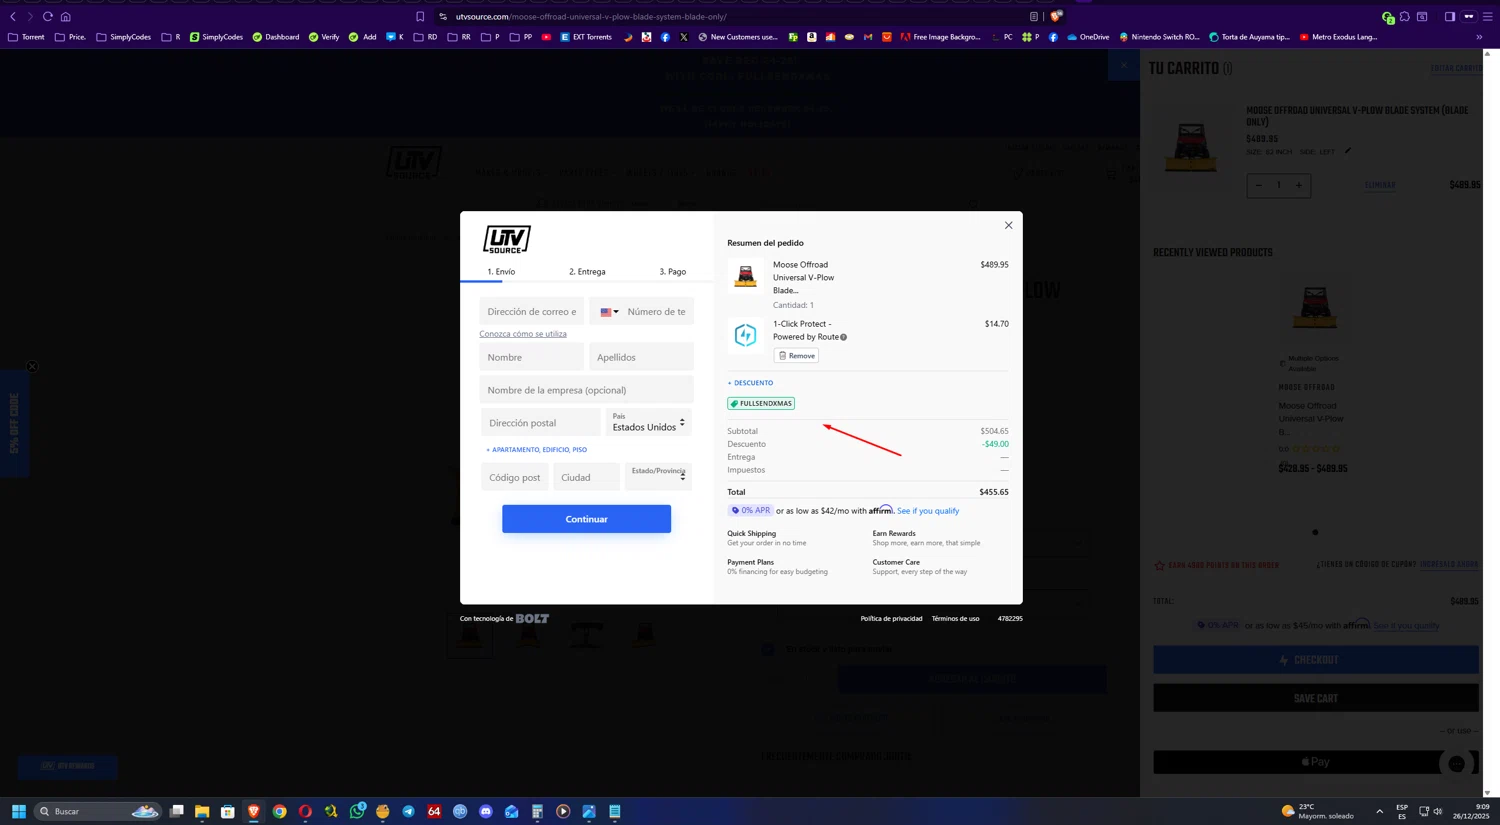Image resolution: width=1500 pixels, height=825 pixels.
Task: Toggle the browser sidebar panel
Action: [1450, 17]
